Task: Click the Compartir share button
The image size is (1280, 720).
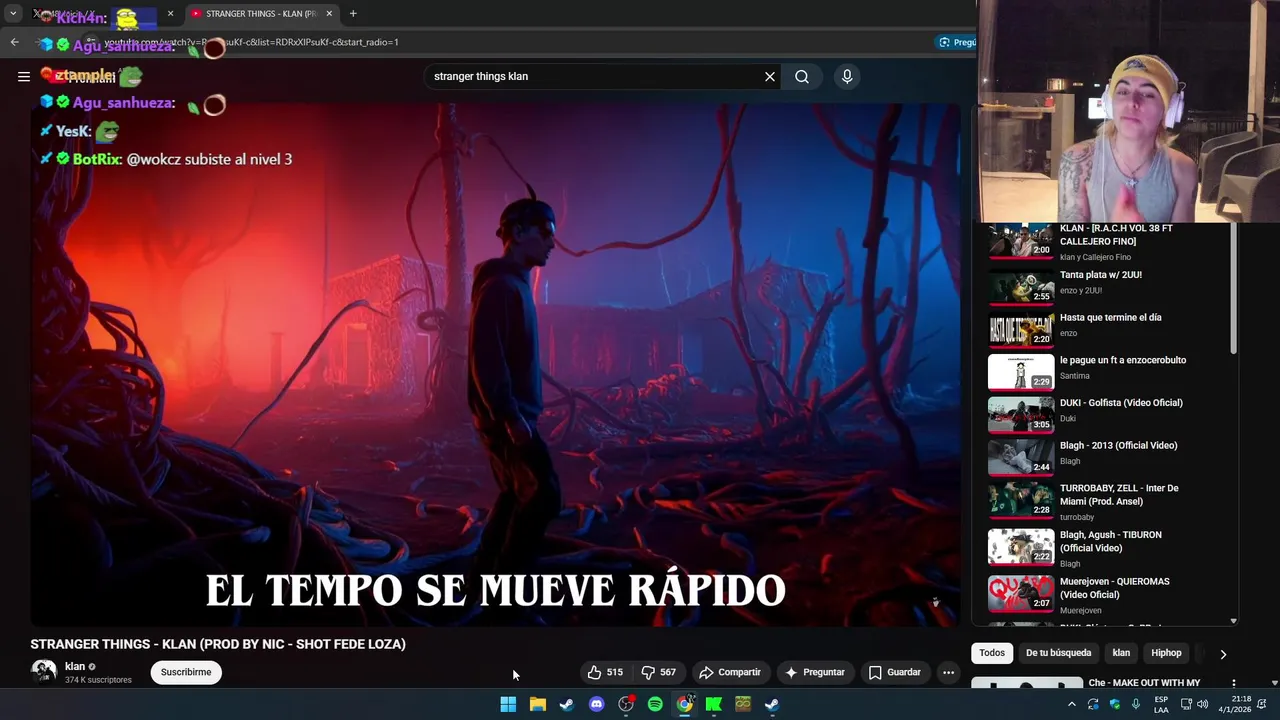Action: point(729,672)
